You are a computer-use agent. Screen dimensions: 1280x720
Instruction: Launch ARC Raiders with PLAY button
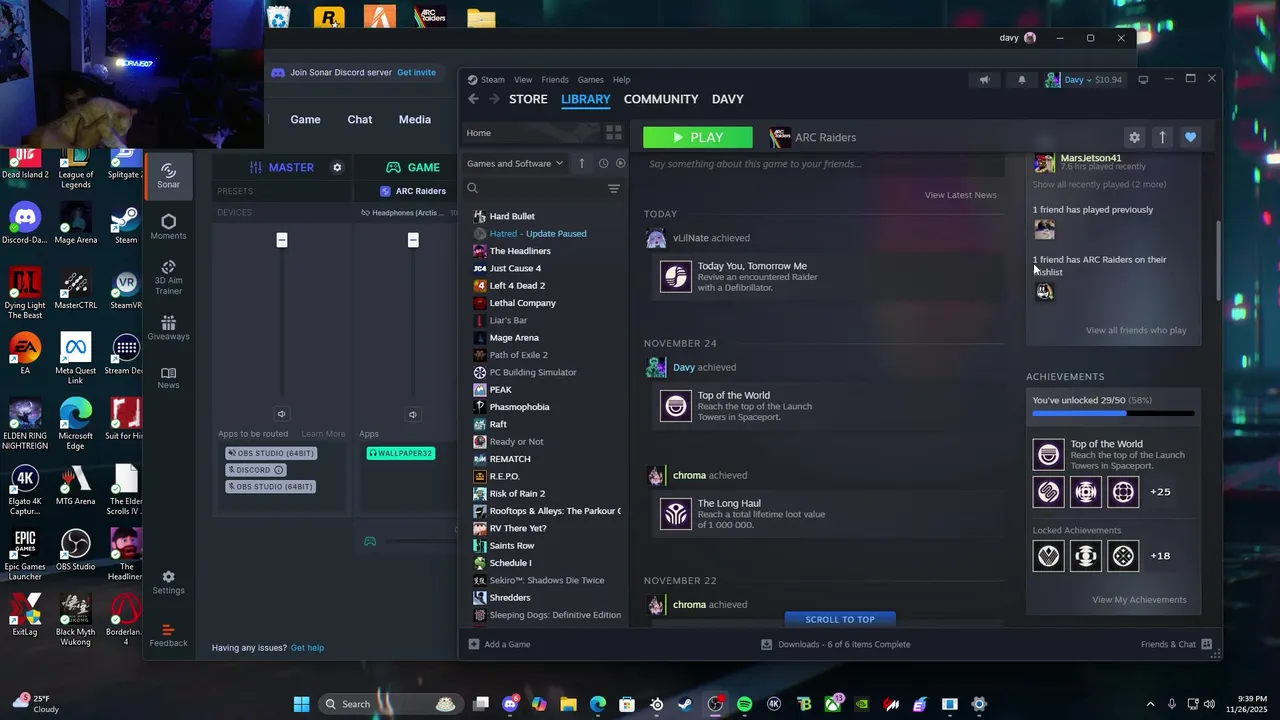pos(698,137)
